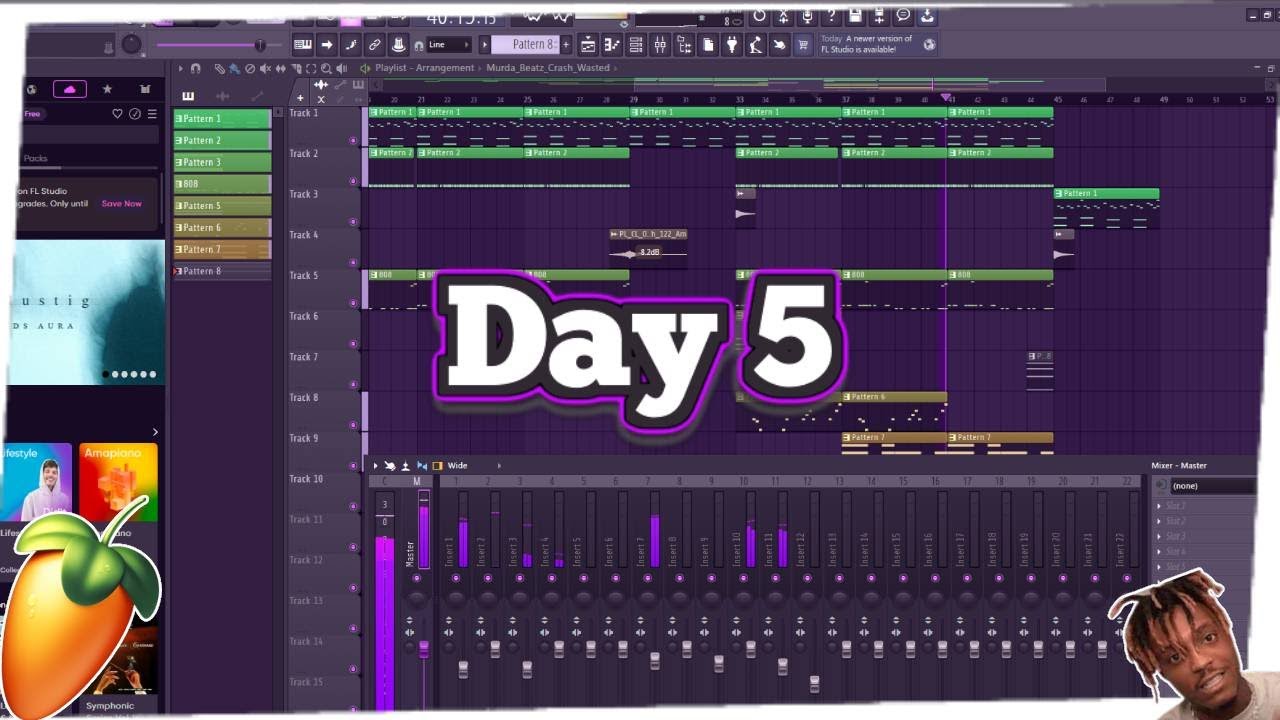
Task: Open the project files page icon
Action: click(708, 45)
